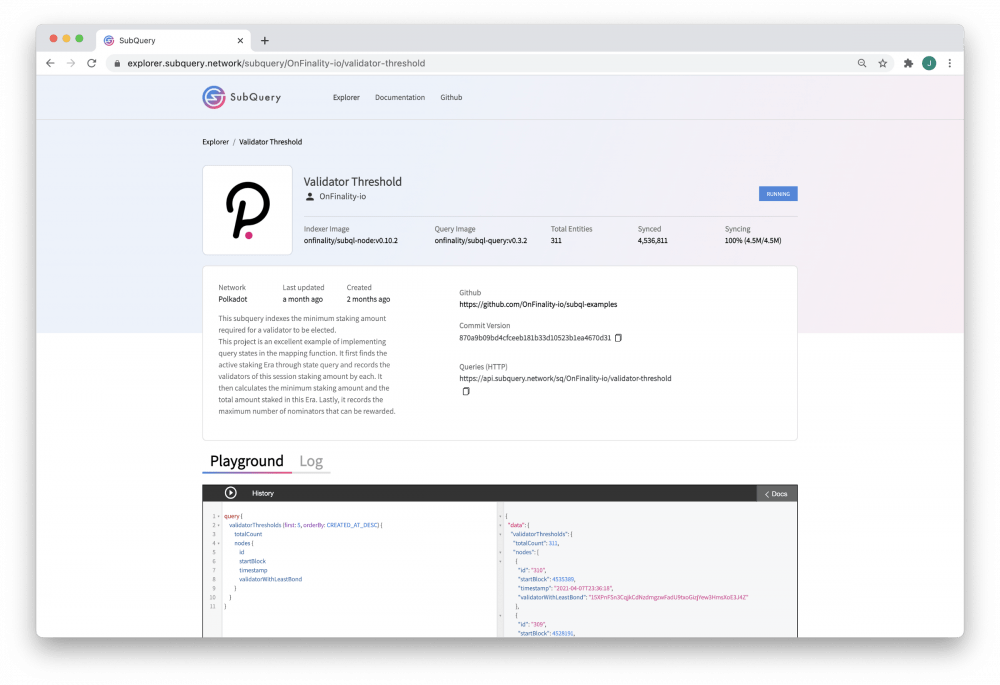This screenshot has height=685, width=1000.
Task: Click totalCount field in the query editor
Action: click(x=248, y=534)
